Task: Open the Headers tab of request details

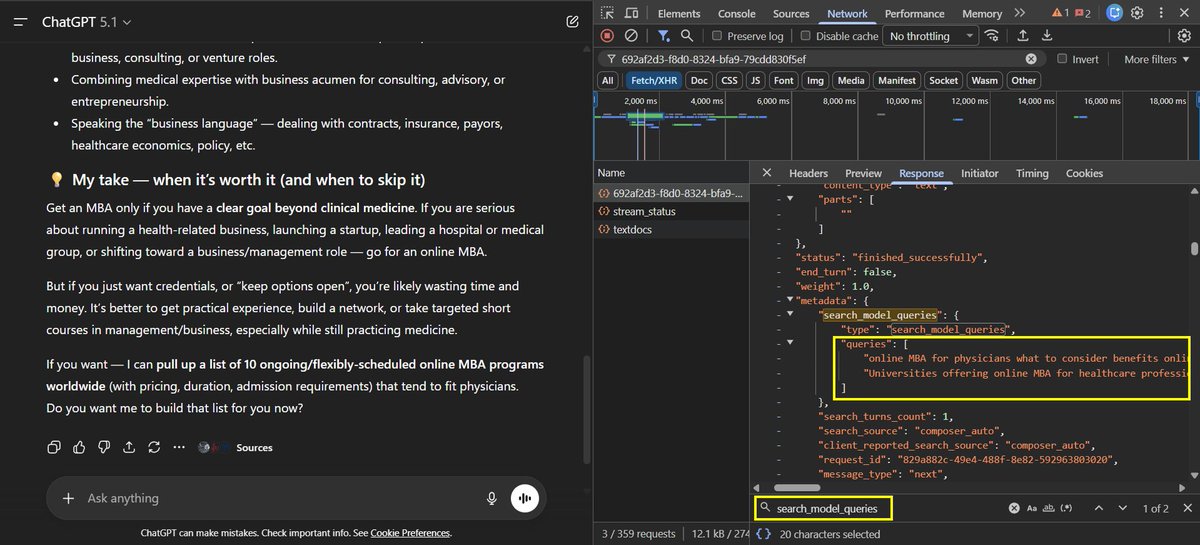Action: click(808, 173)
